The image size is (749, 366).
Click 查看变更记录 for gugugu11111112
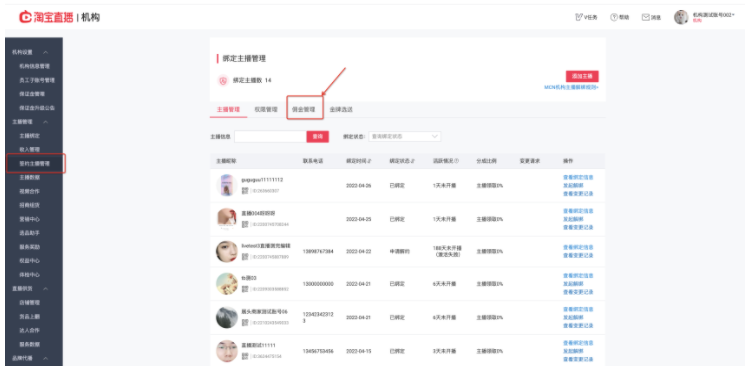(x=578, y=194)
